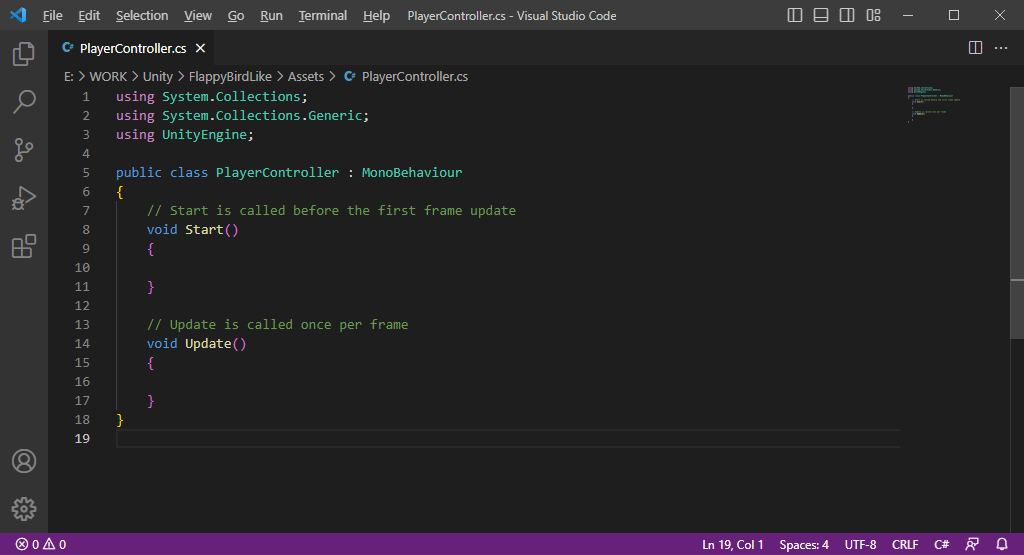Screen dimensions: 1024x555
Task: Click on MonoBehaviour in line 5
Action: (411, 172)
